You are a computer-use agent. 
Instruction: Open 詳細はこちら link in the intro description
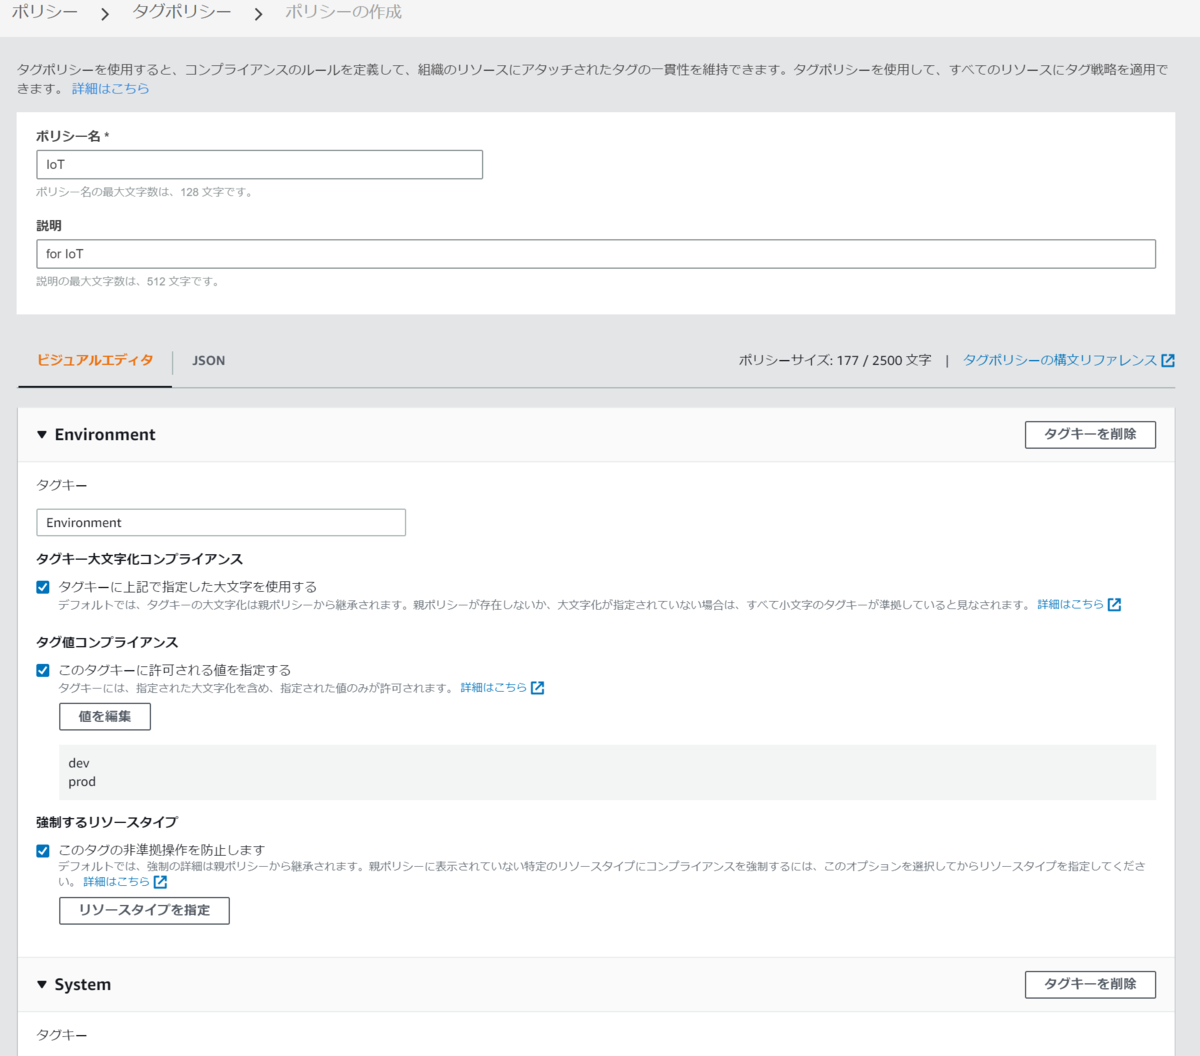tap(110, 88)
